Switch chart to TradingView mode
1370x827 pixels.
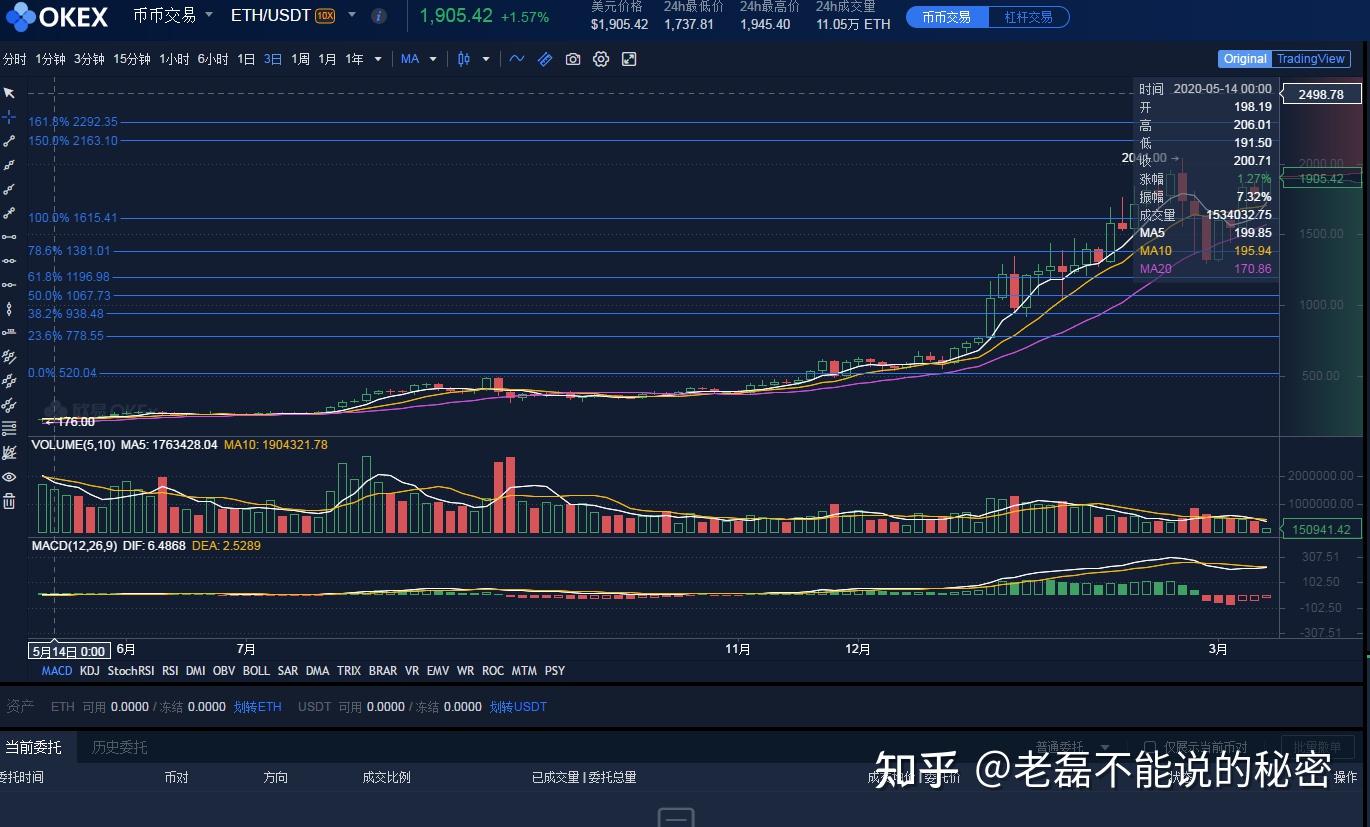[1311, 59]
